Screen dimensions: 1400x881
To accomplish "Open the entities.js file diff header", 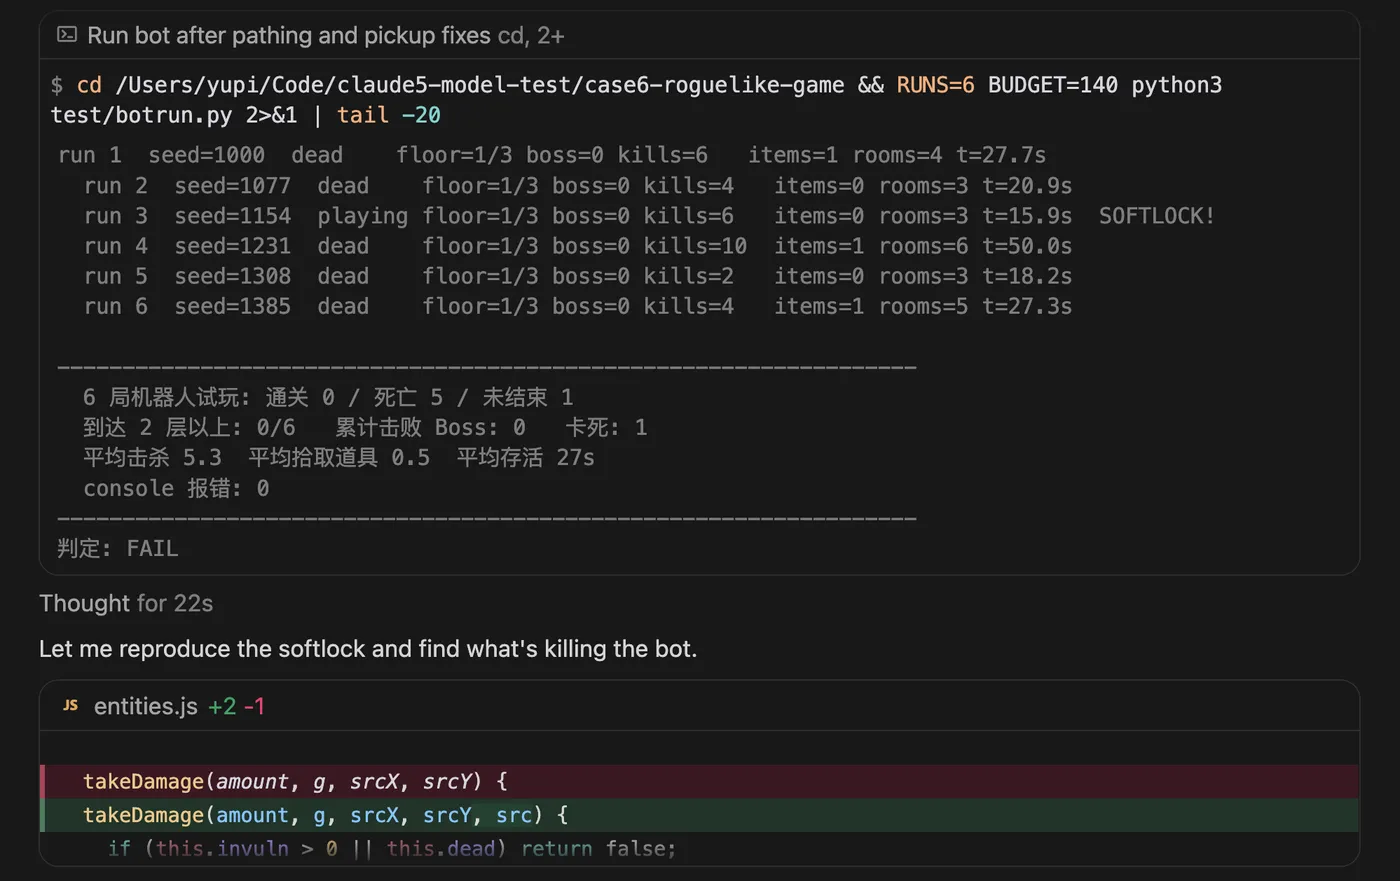I will point(698,706).
